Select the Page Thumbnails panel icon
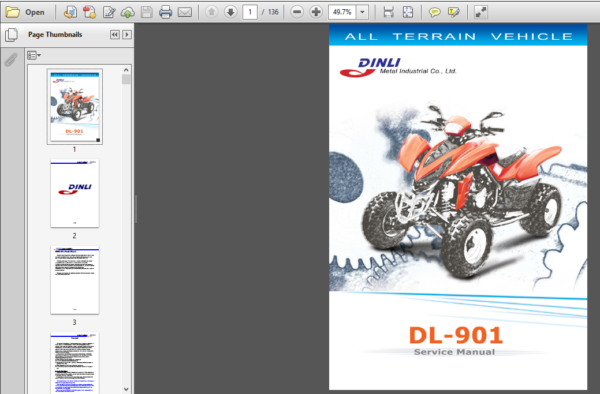This screenshot has height=394, width=600. pos(11,35)
